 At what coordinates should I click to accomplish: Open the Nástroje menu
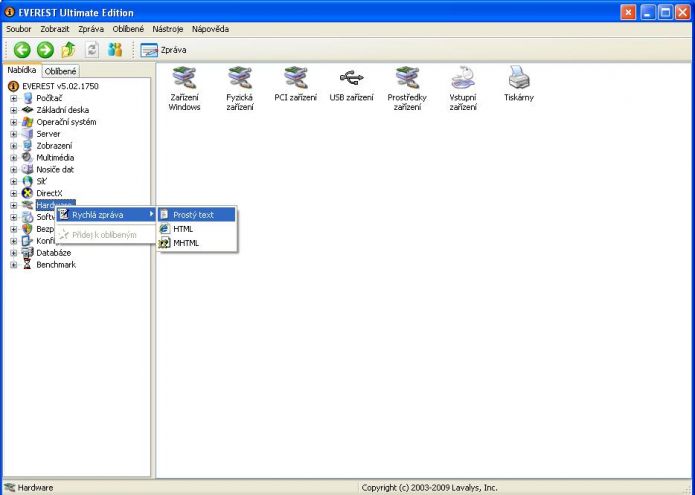168,29
